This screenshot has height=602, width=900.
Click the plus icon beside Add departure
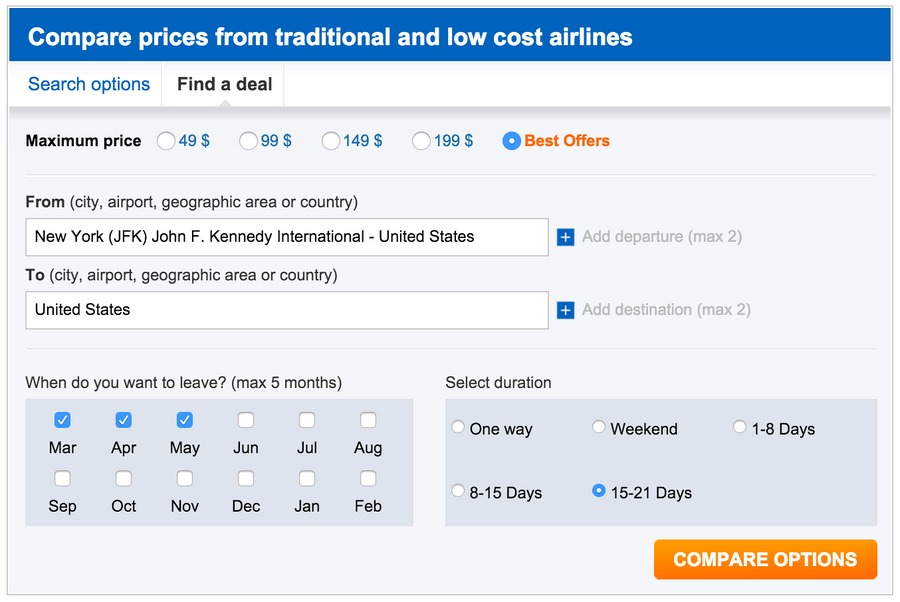tap(565, 237)
